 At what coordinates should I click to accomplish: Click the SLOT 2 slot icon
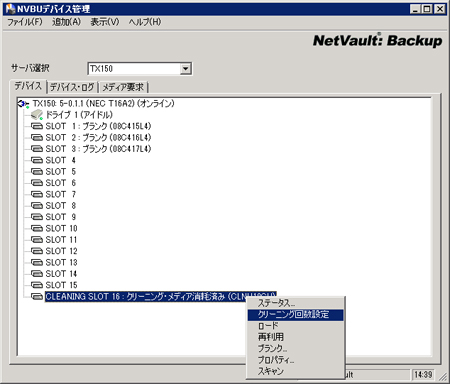37,138
